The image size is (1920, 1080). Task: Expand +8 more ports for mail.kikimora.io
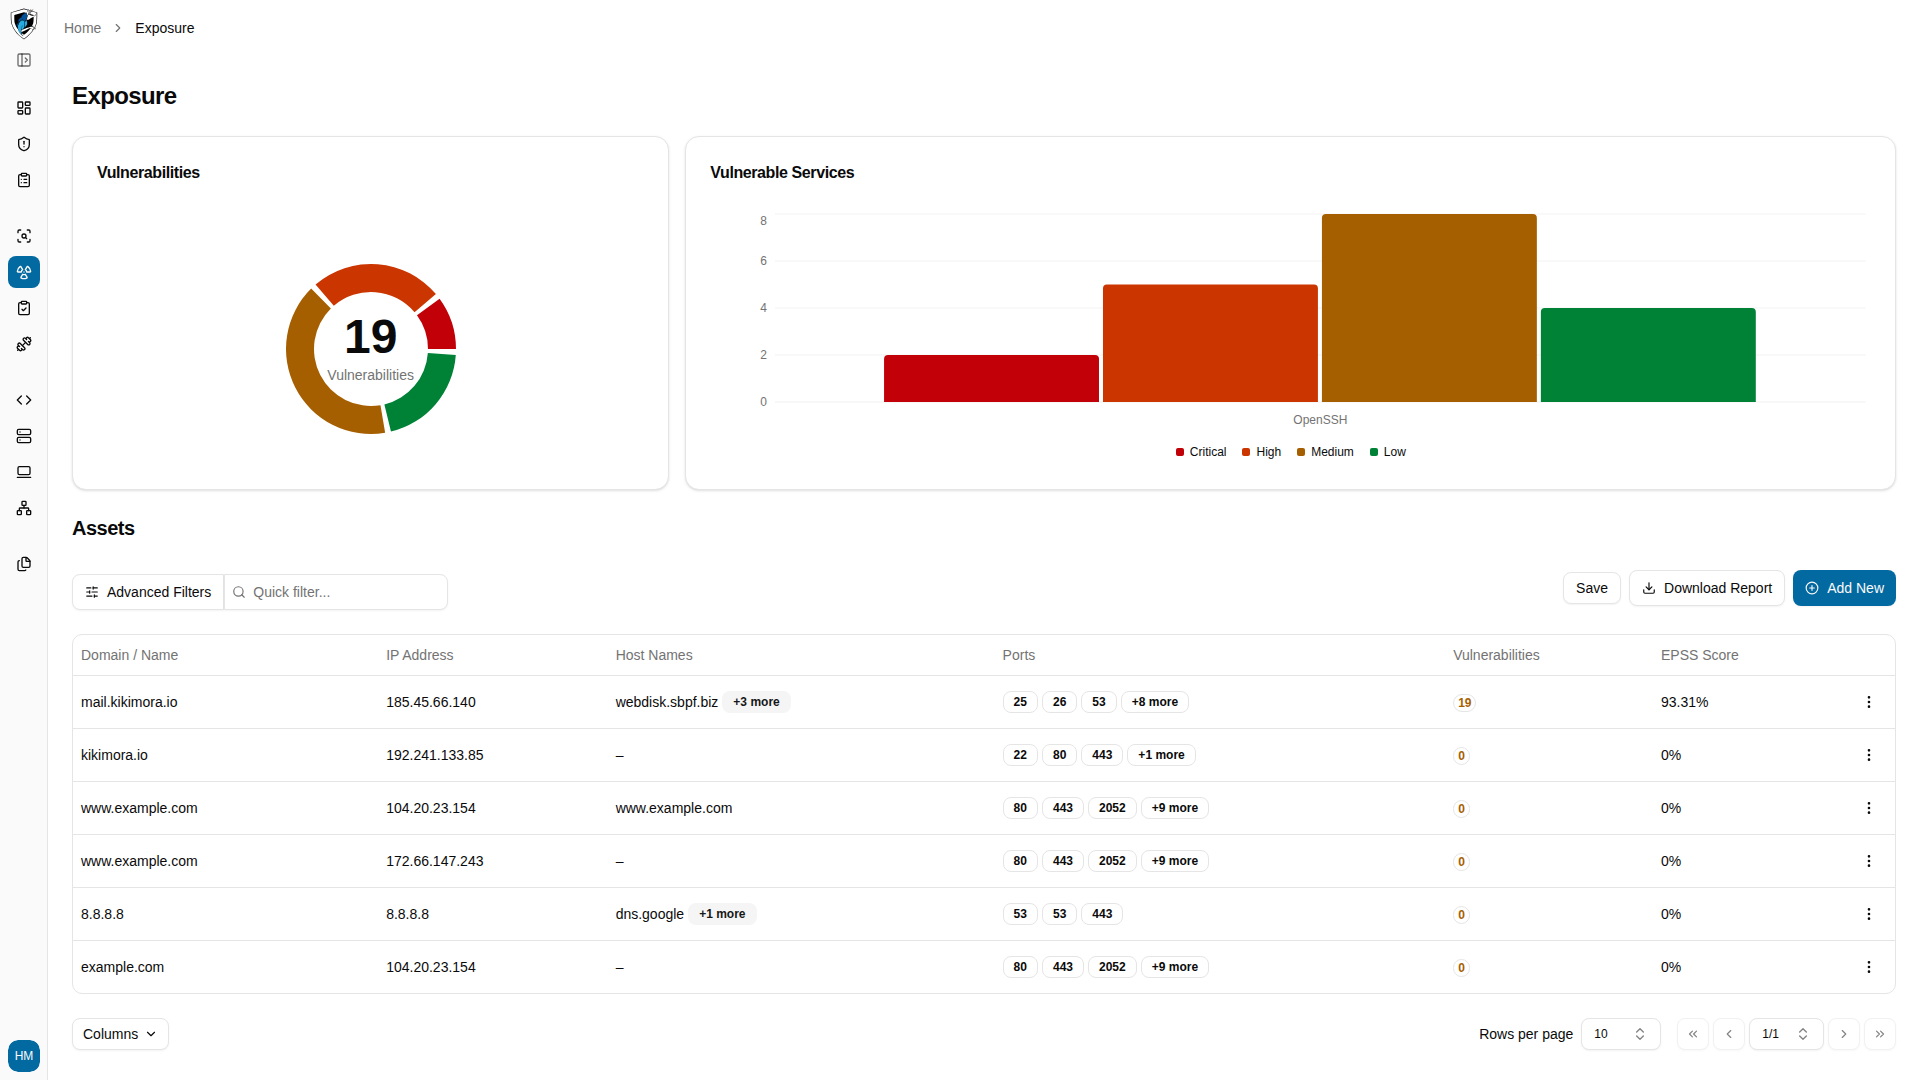click(1154, 702)
